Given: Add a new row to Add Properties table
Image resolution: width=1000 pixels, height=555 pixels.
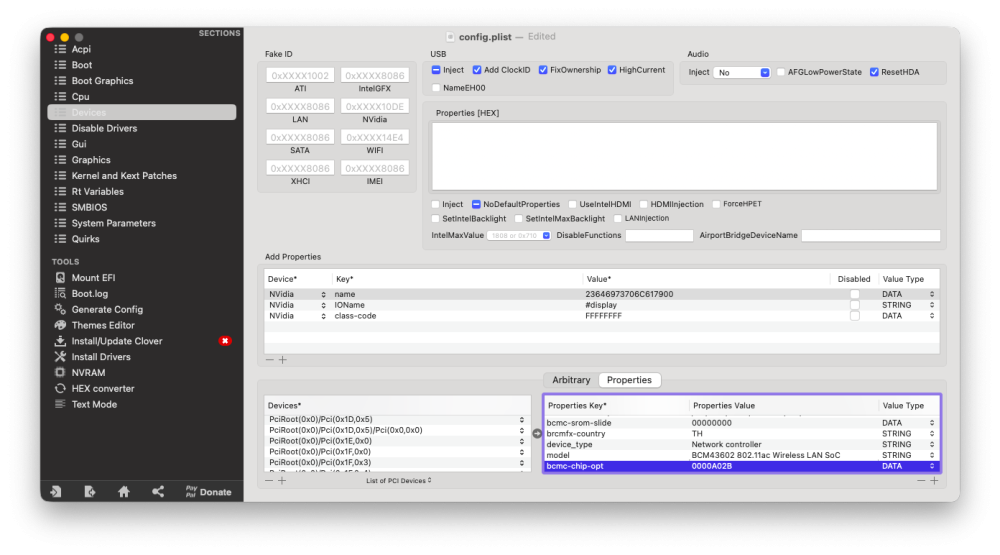Looking at the screenshot, I should pos(283,360).
